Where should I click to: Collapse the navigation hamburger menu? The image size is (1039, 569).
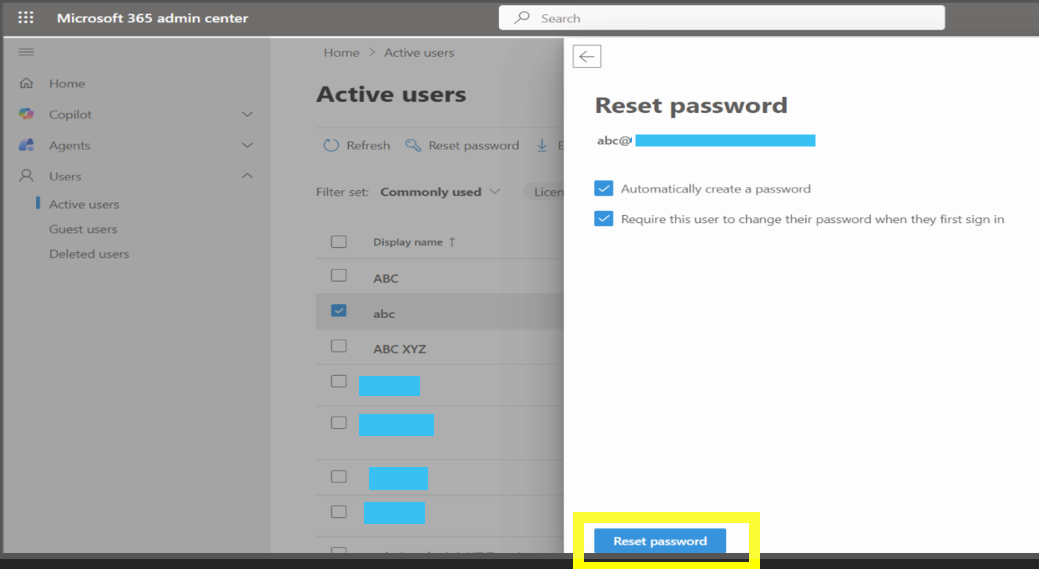tap(27, 52)
